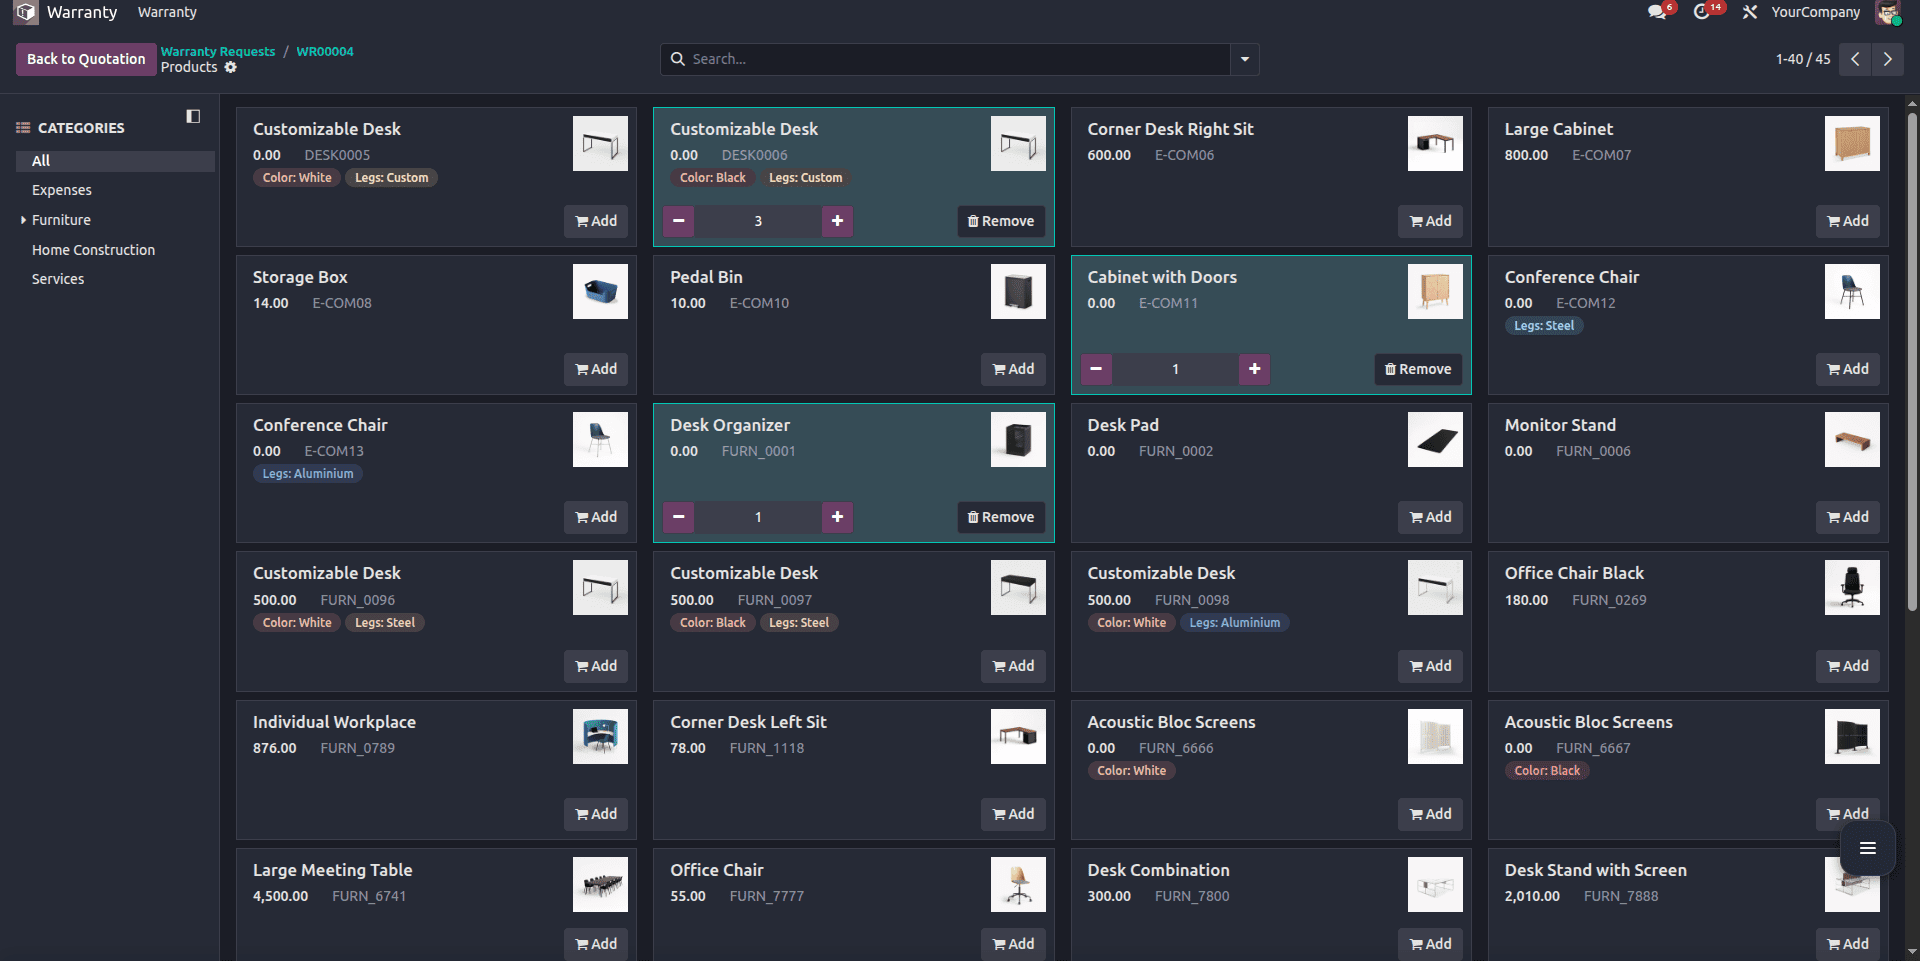Click Back to Quotation
1920x961 pixels.
pos(85,59)
